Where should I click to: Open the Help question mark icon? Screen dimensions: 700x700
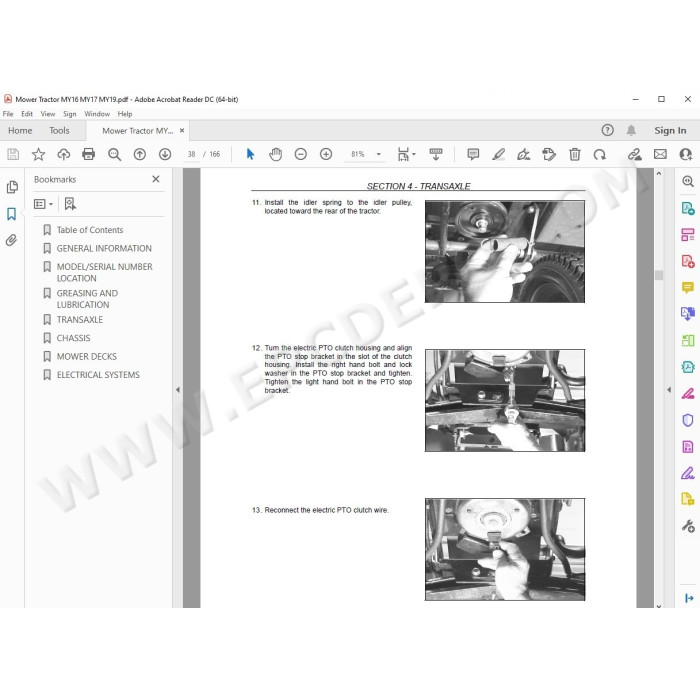(x=607, y=130)
